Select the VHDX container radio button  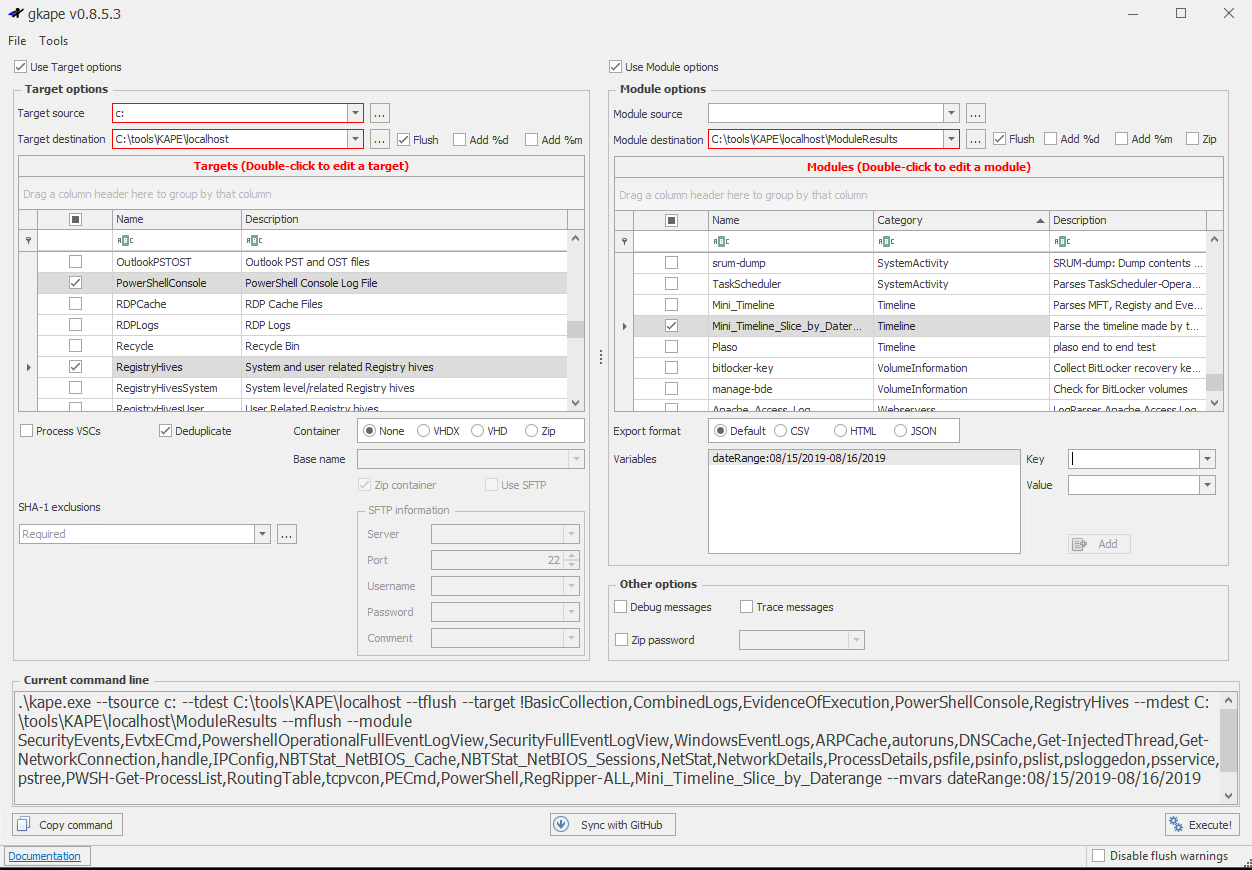(424, 431)
